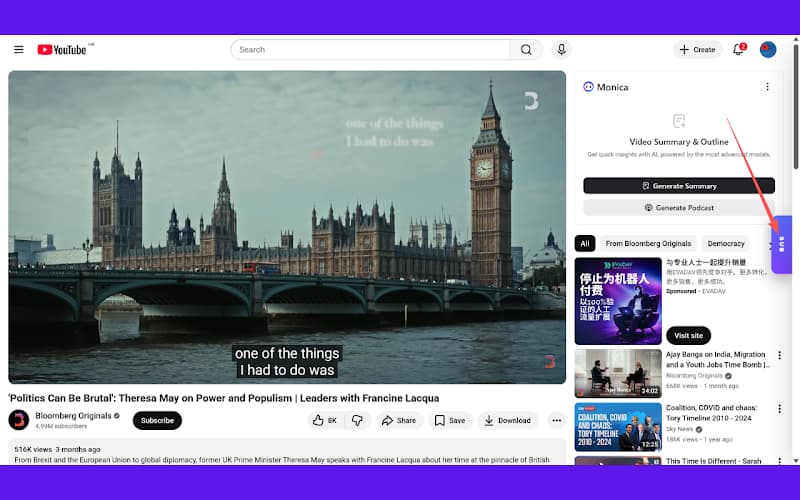This screenshot has width=800, height=500.
Task: Click the purple side floating tab
Action: (782, 245)
